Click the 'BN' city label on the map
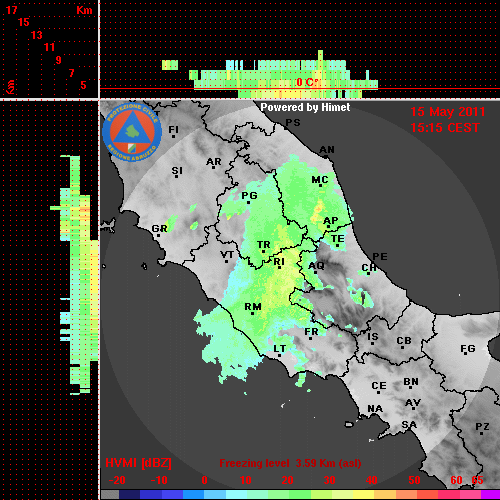Viewport: 500px width, 500px height. click(x=411, y=382)
